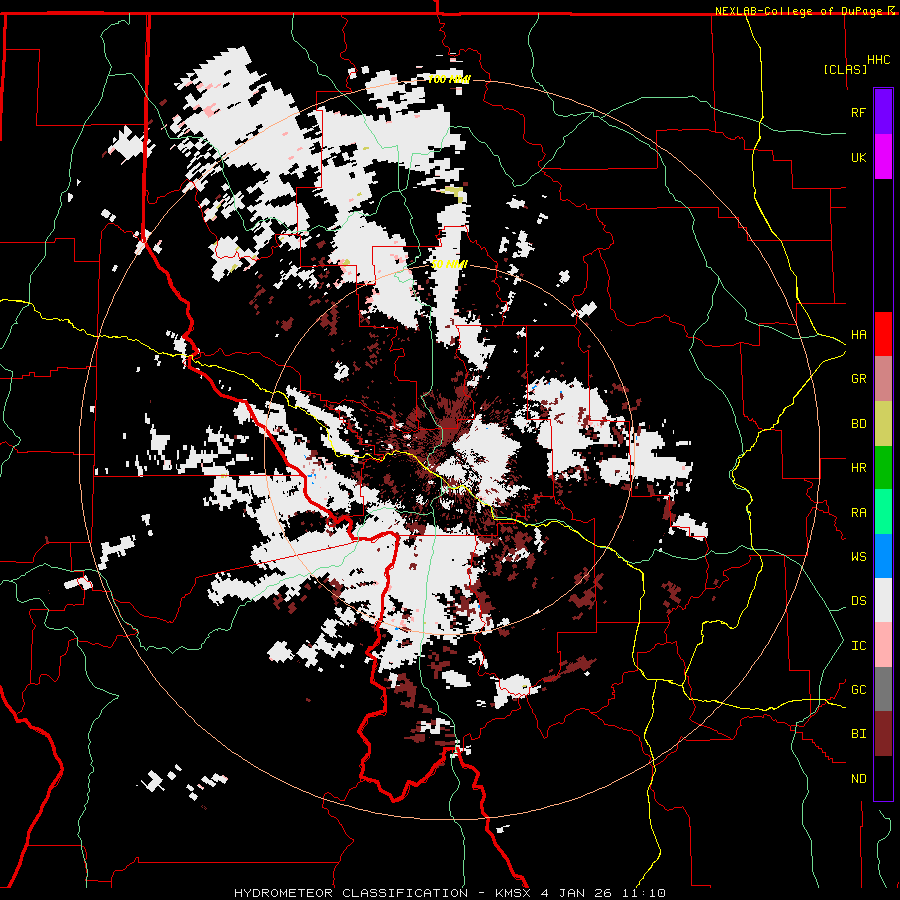
Task: Click the ND legend label
Action: [858, 778]
